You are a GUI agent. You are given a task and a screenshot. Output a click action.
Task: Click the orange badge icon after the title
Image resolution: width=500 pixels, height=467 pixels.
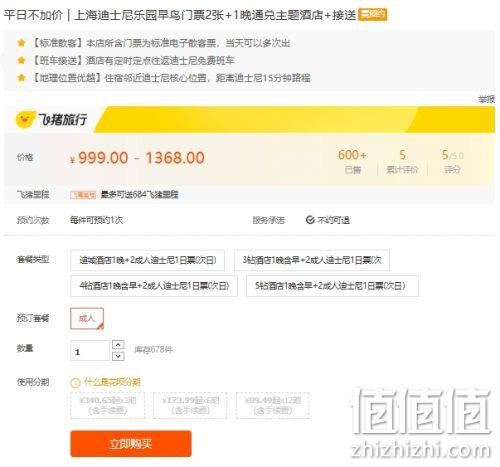(373, 14)
